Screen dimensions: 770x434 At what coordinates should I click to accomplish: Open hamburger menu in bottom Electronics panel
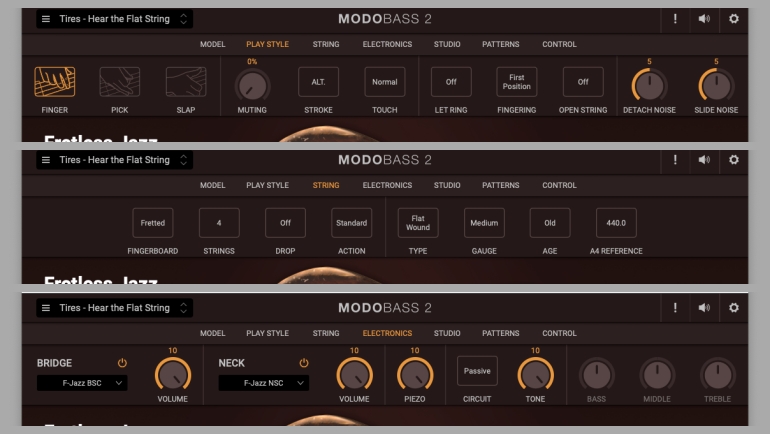tap(46, 308)
